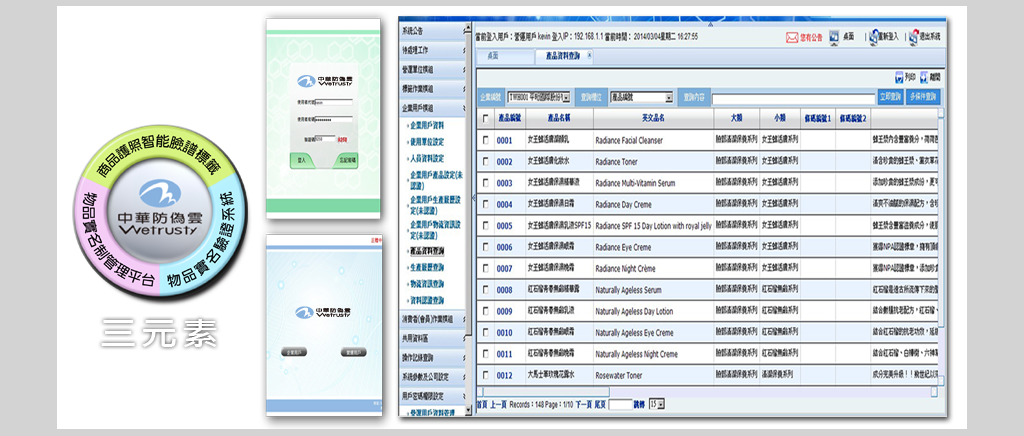Click the exit system icon in header
The image size is (1024, 436).
pos(914,37)
